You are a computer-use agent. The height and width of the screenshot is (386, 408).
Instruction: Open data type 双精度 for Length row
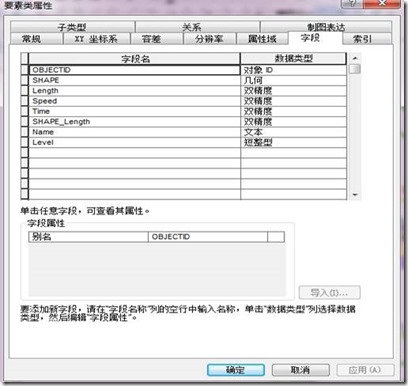pos(293,90)
